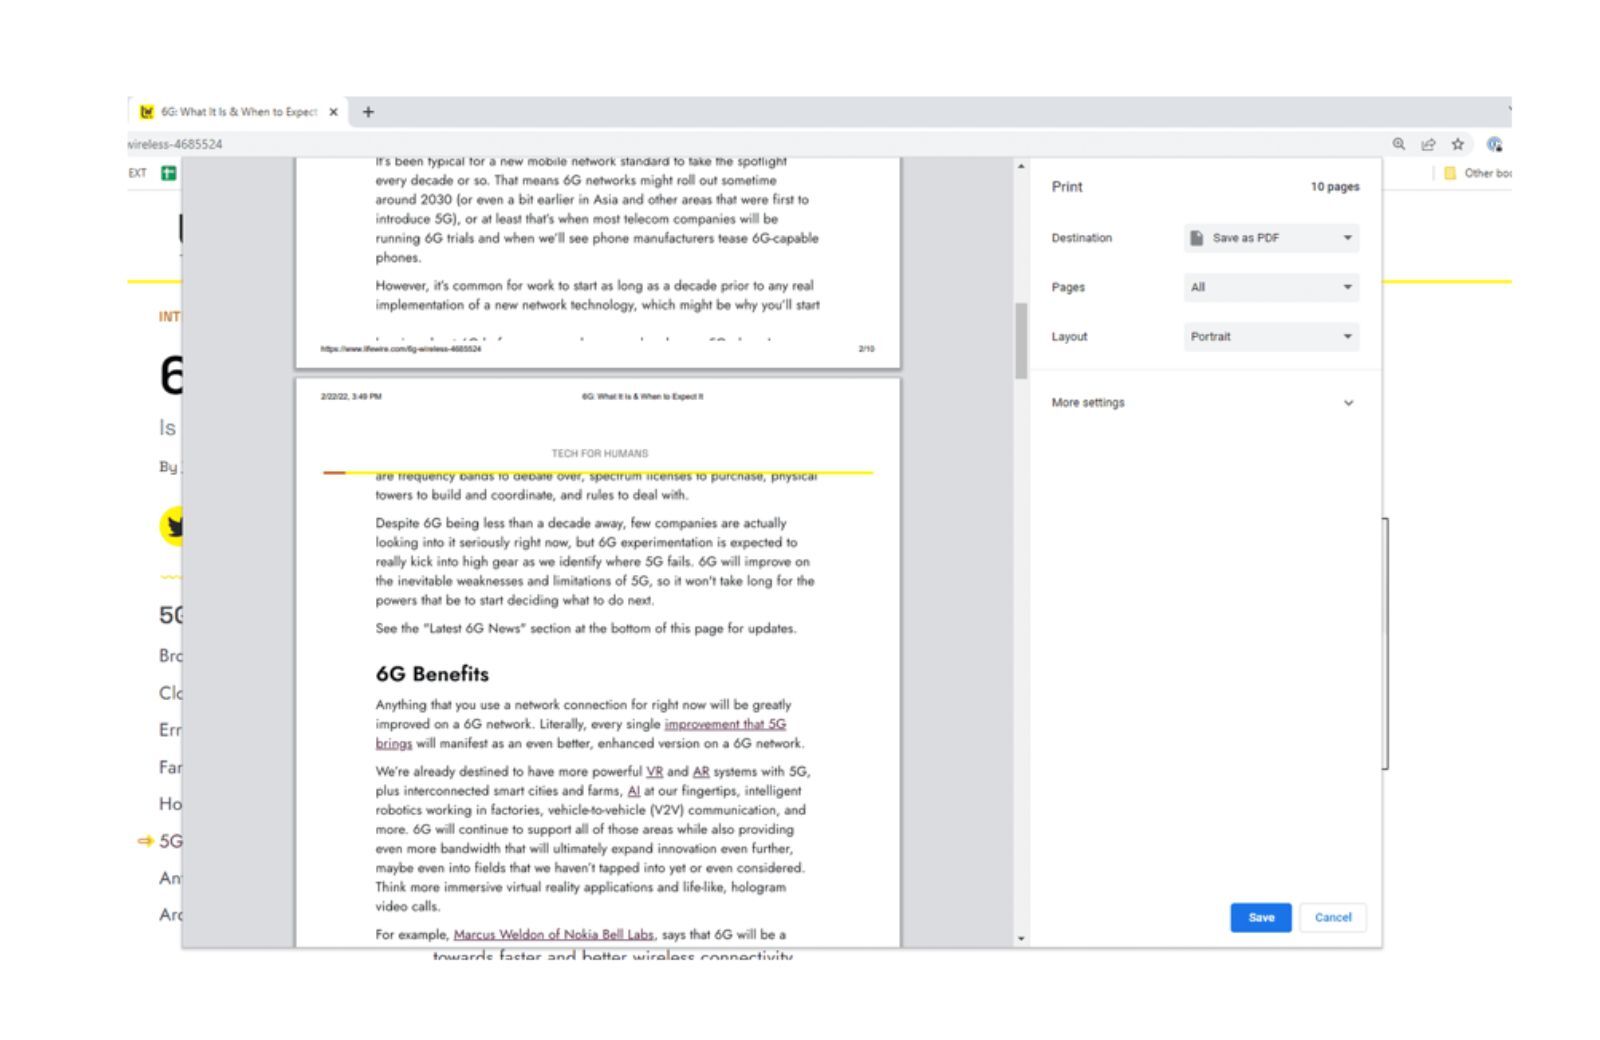
Task: Click the zoom magnifier icon in address bar
Action: point(1398,144)
